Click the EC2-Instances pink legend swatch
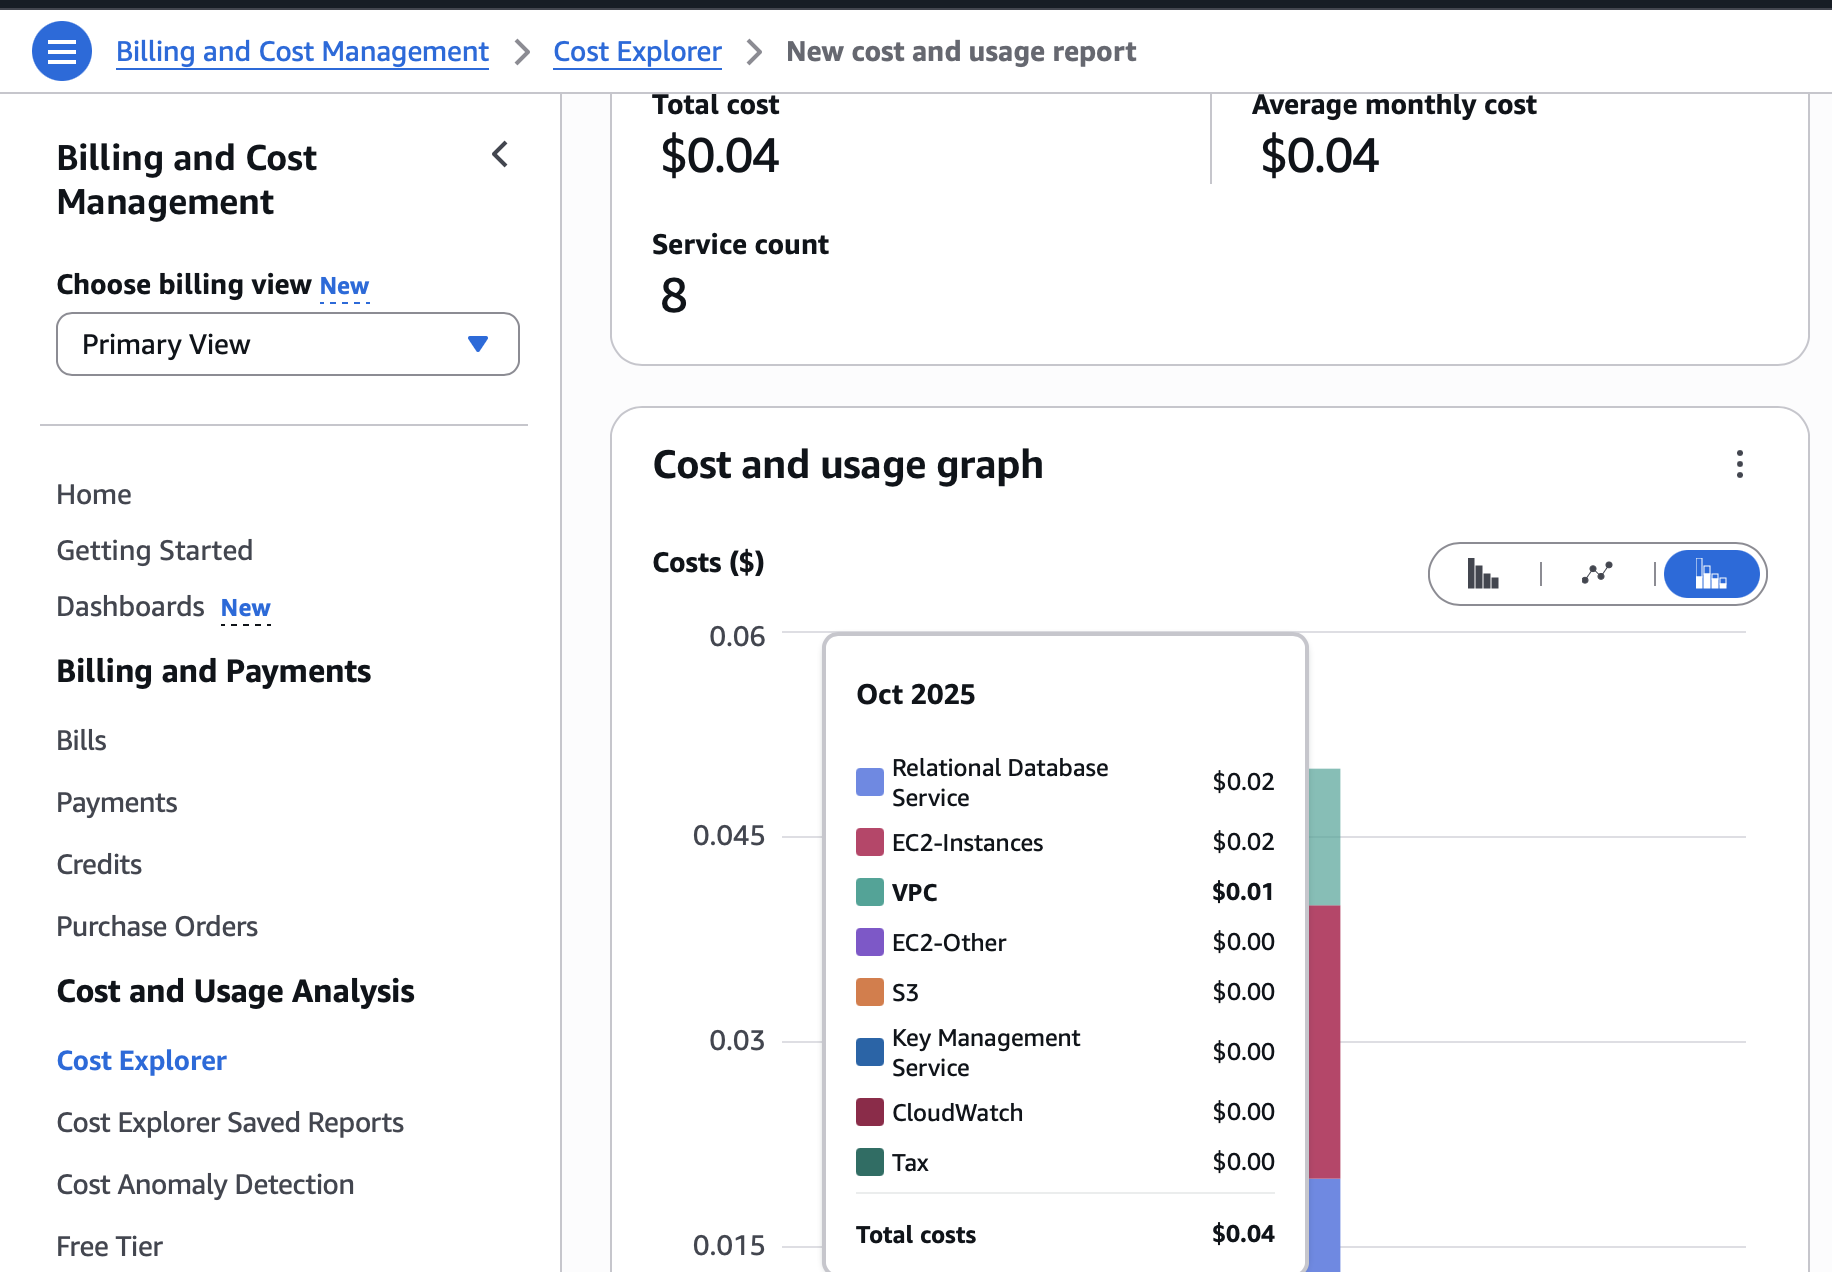This screenshot has height=1272, width=1832. pos(870,842)
